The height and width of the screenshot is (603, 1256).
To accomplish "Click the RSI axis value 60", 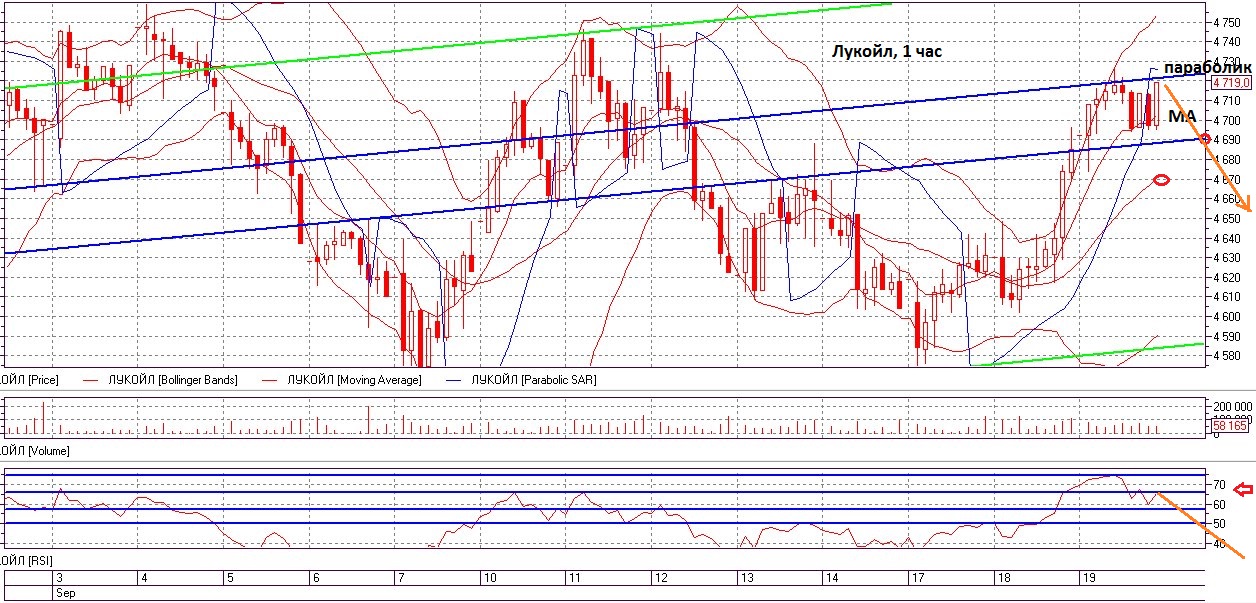I will (x=1218, y=505).
